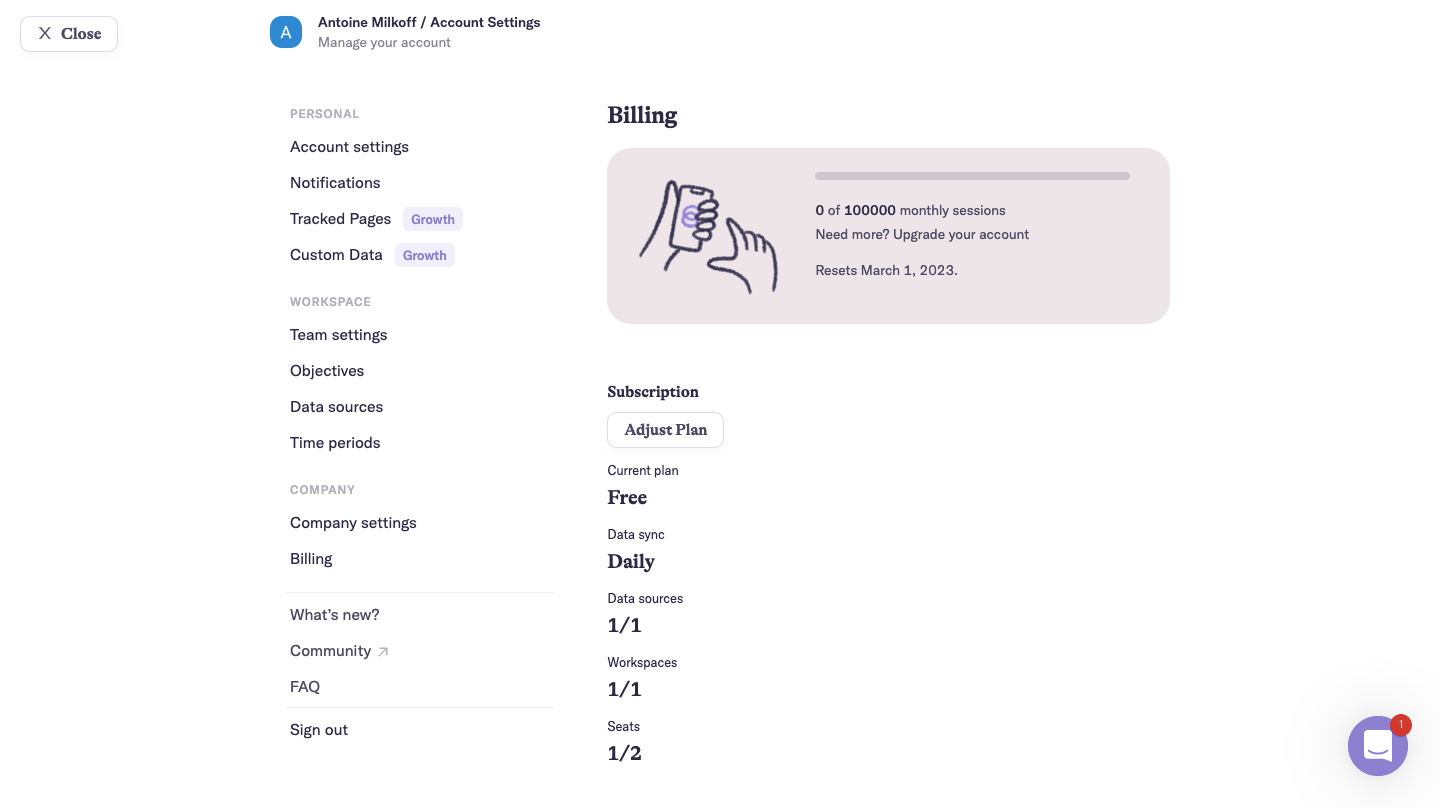Click the Growth badge beside Tracked Pages

[433, 219]
